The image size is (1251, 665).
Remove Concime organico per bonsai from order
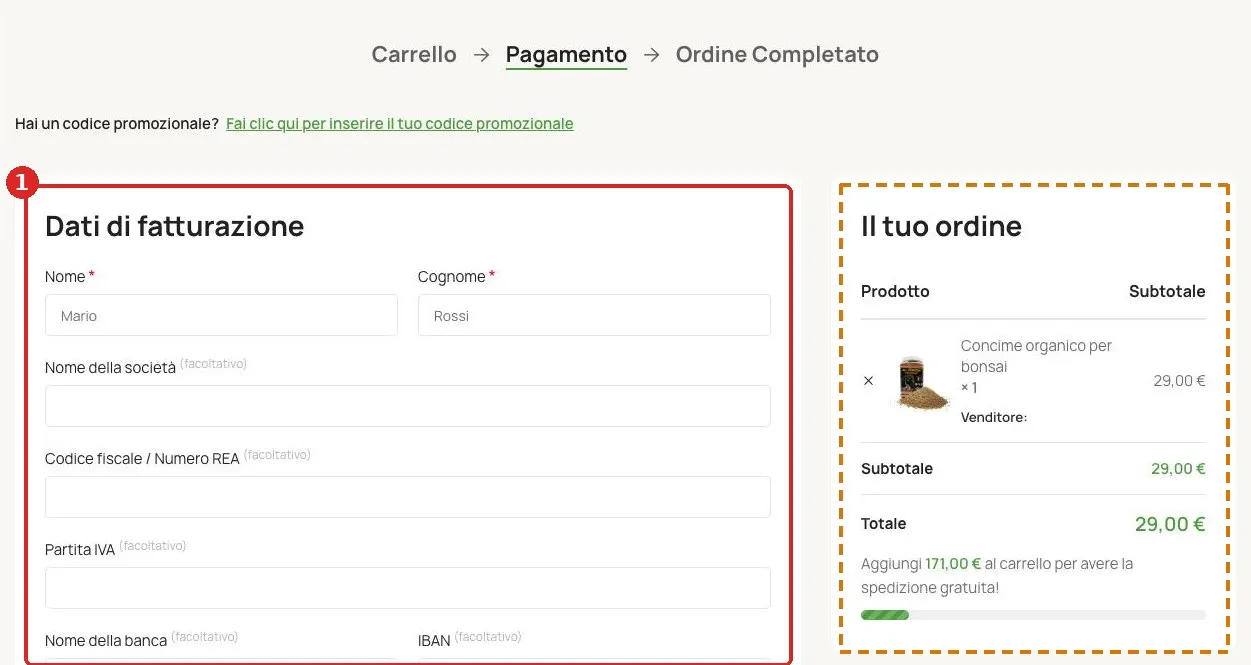click(868, 381)
